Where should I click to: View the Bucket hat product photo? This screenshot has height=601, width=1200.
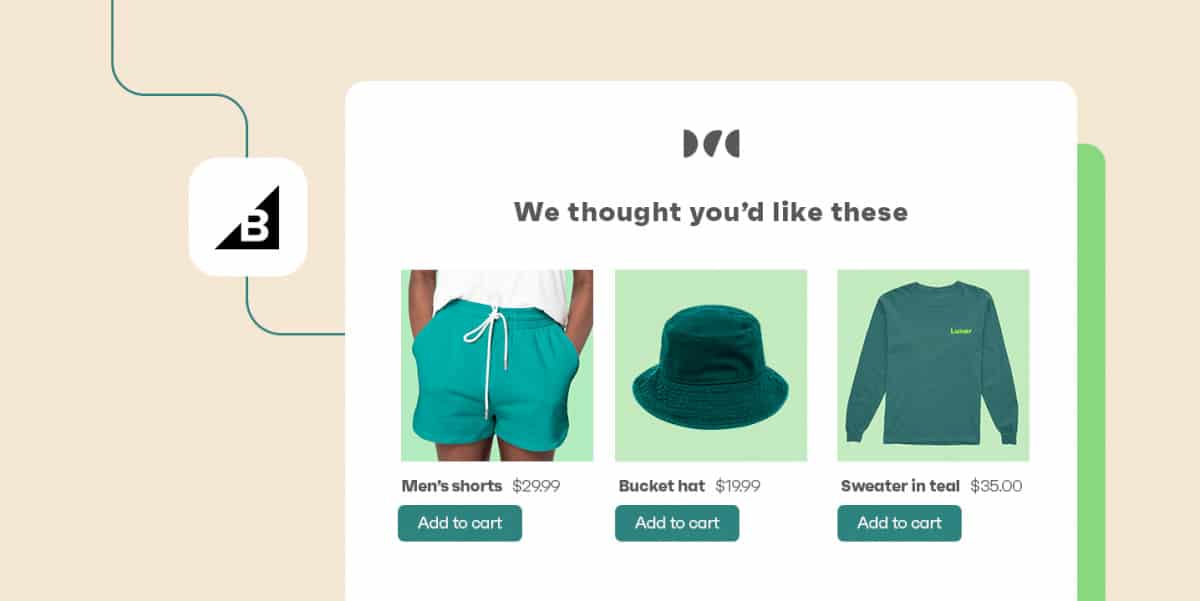710,363
